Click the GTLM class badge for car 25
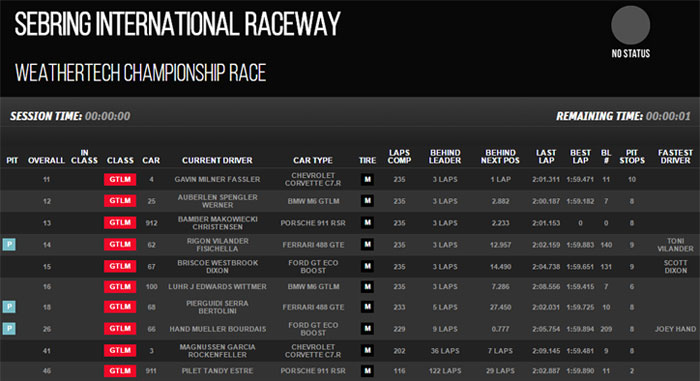 point(120,201)
